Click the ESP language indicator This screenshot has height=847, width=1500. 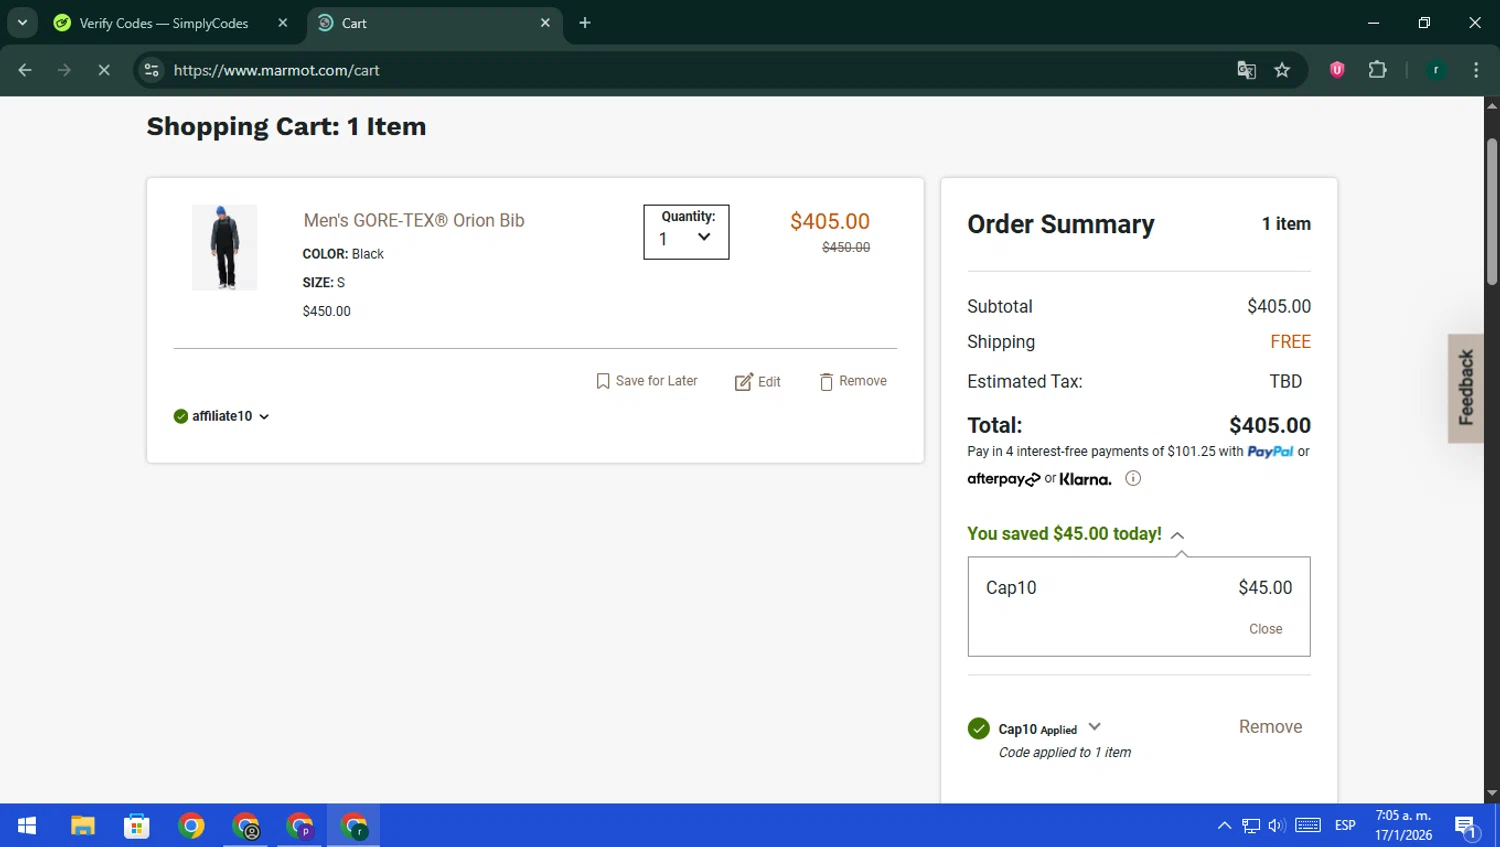(1345, 826)
